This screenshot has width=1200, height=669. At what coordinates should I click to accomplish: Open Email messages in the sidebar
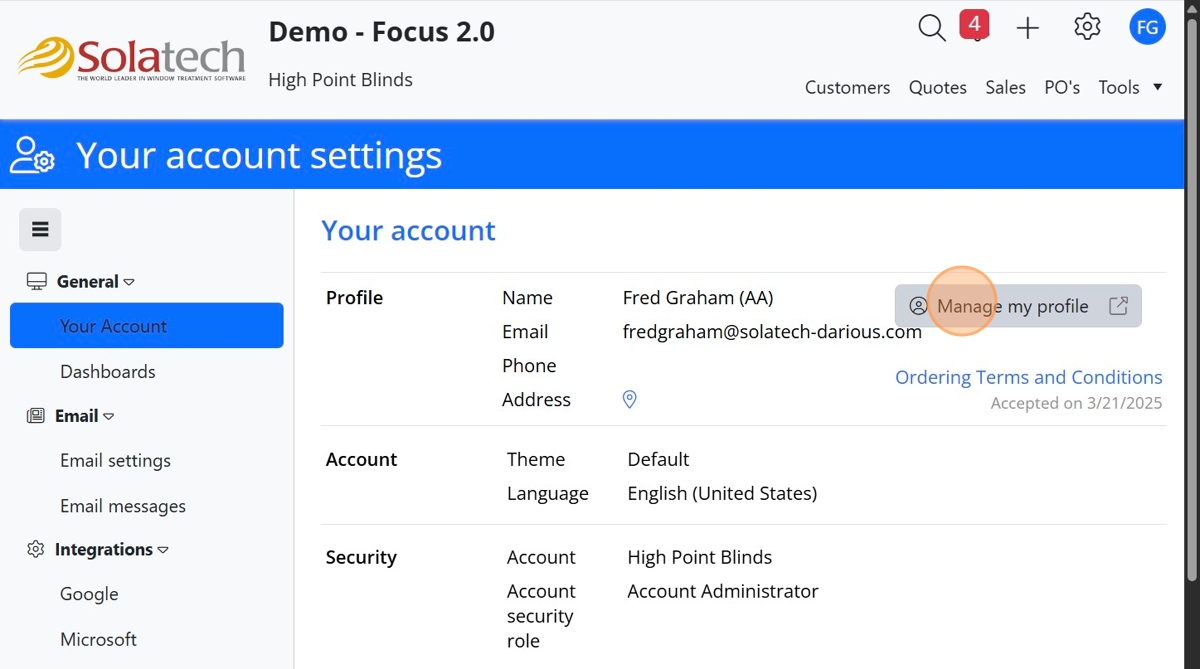(x=123, y=506)
